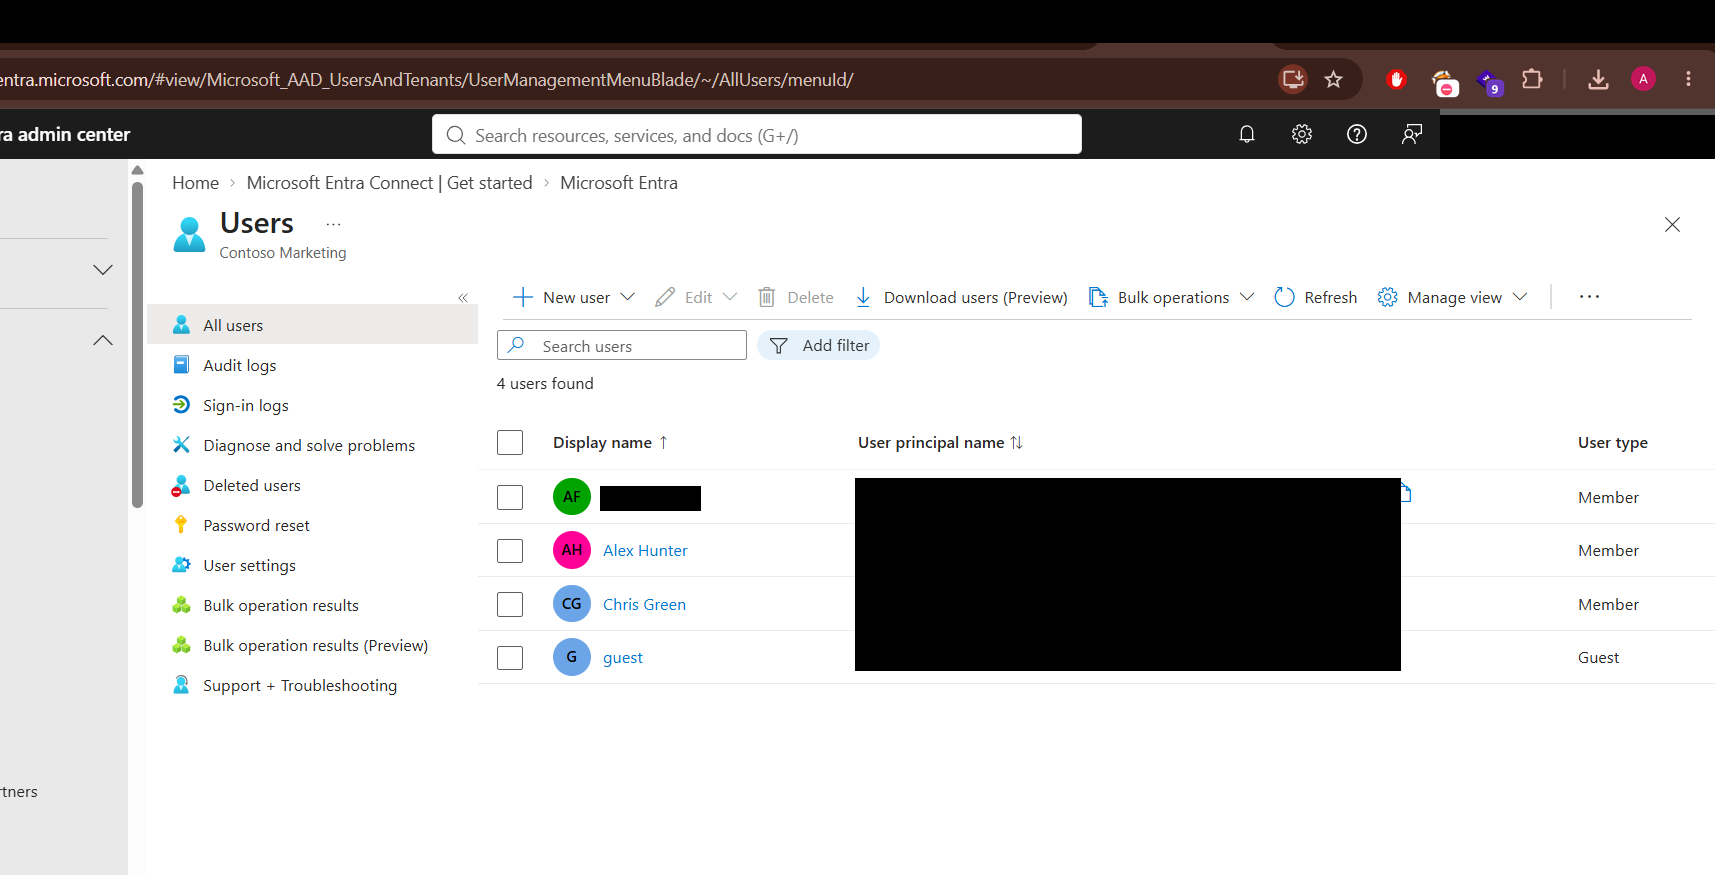
Task: Click the AH avatar for Alex Hunter
Action: tap(572, 550)
